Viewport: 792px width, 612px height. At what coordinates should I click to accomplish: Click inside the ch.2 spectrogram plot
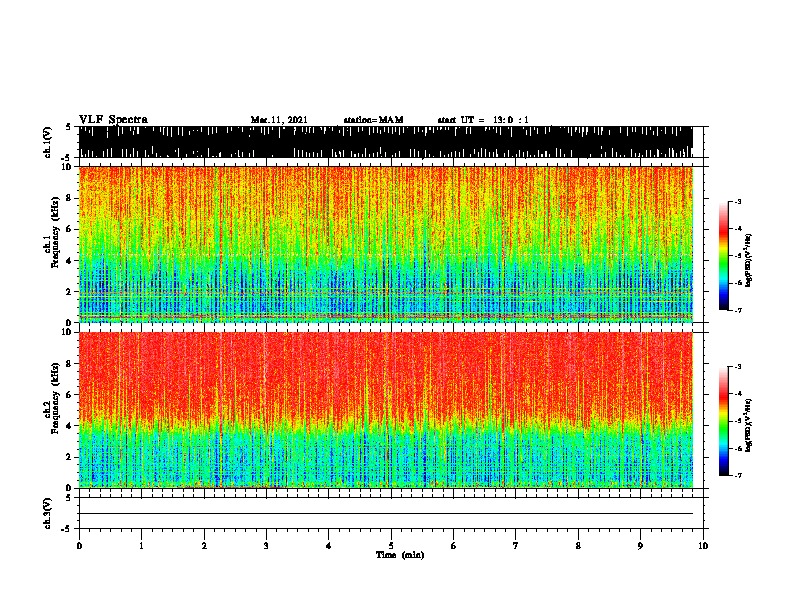pos(386,410)
